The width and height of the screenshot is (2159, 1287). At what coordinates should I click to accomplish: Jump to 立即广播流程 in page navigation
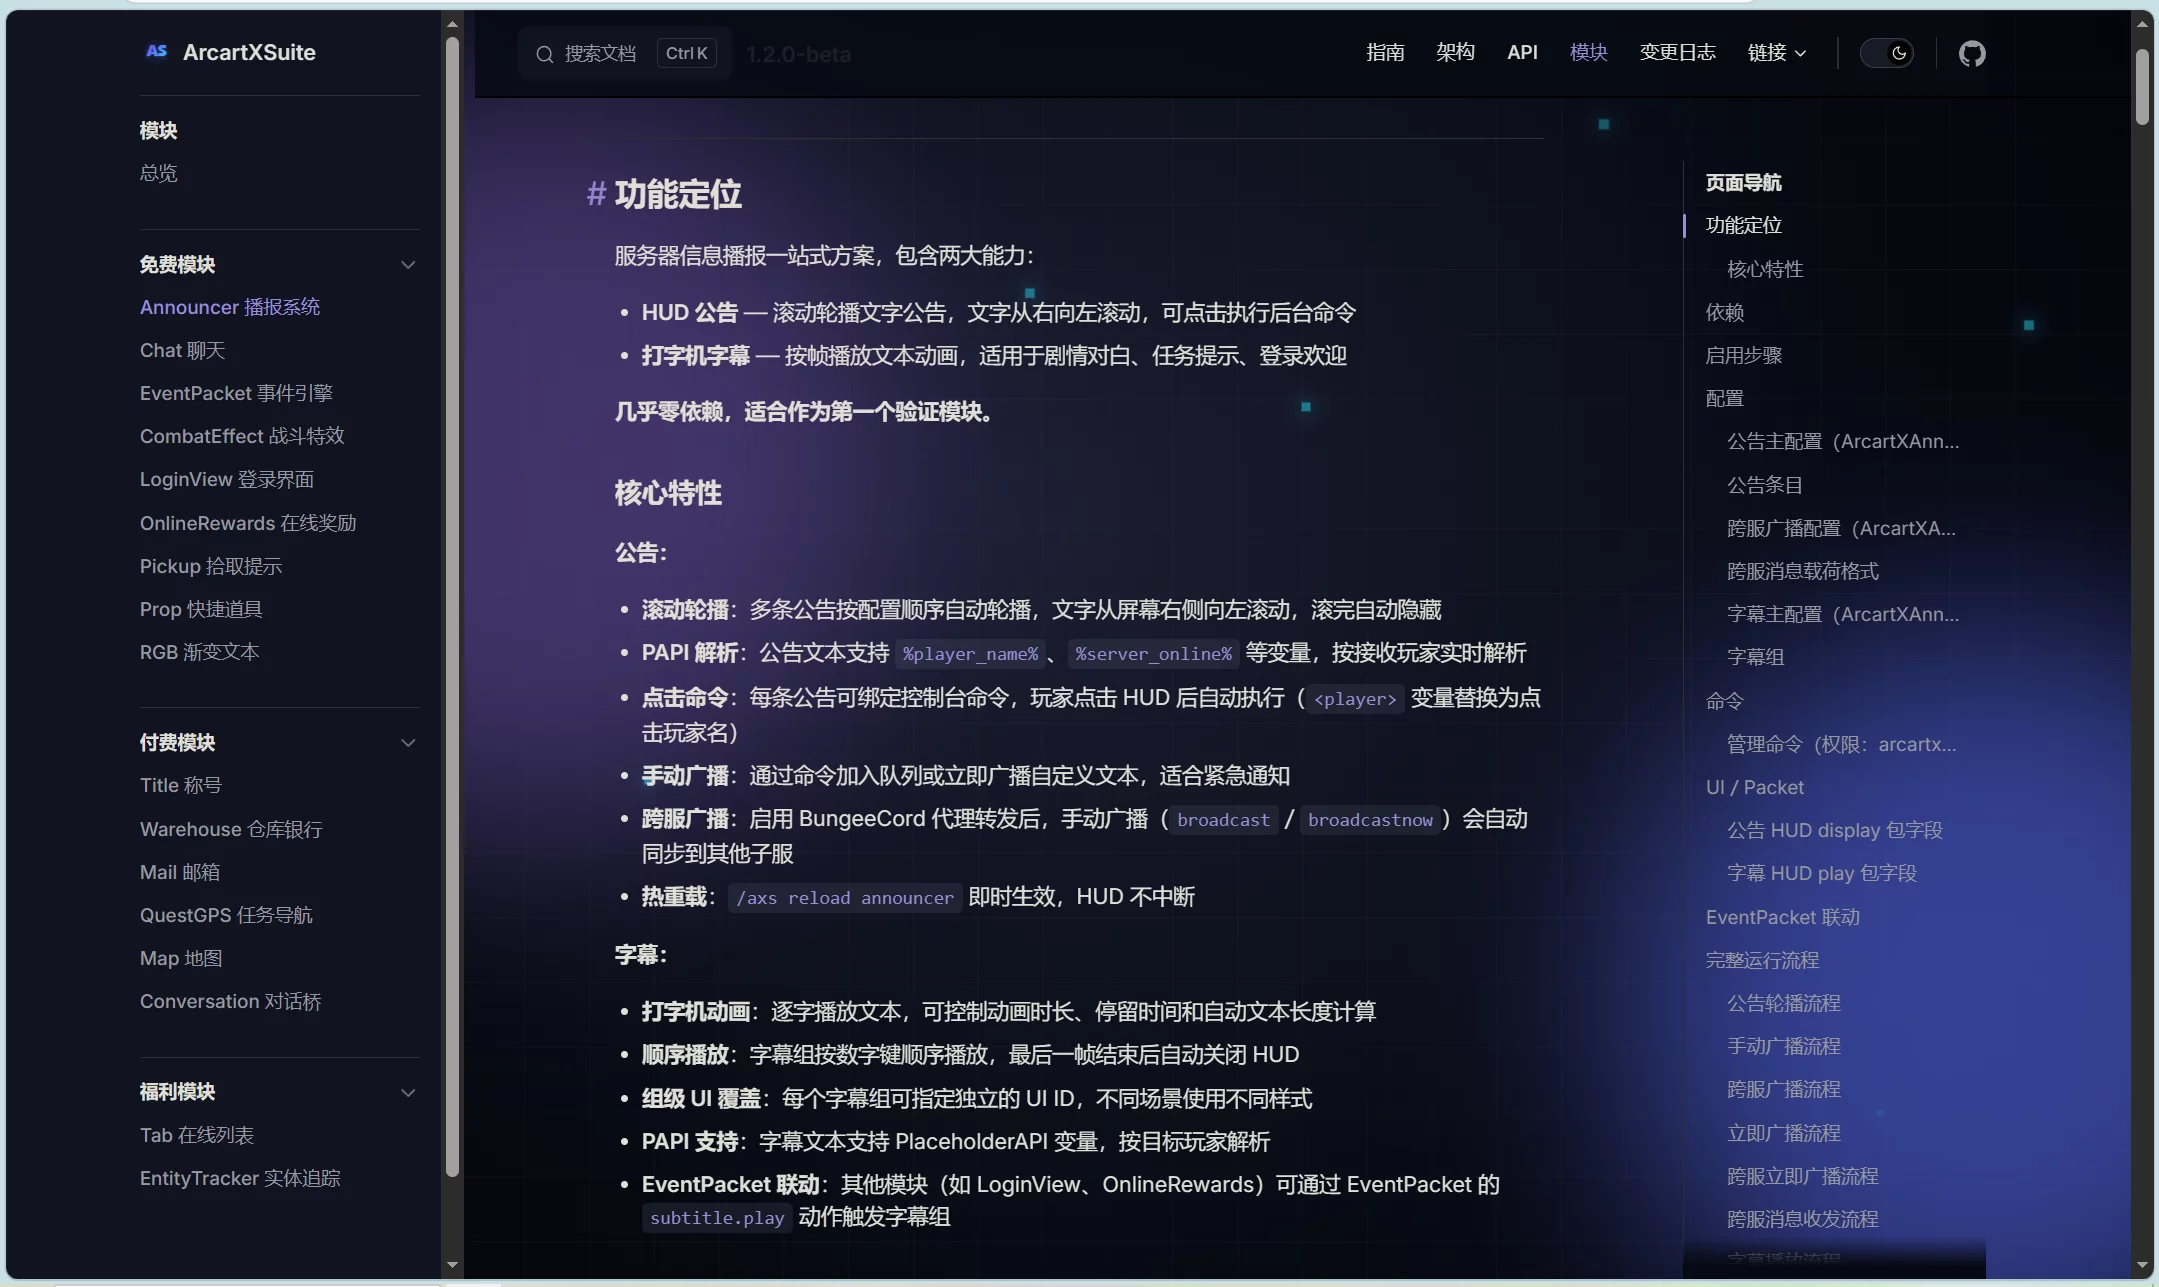(1784, 1133)
